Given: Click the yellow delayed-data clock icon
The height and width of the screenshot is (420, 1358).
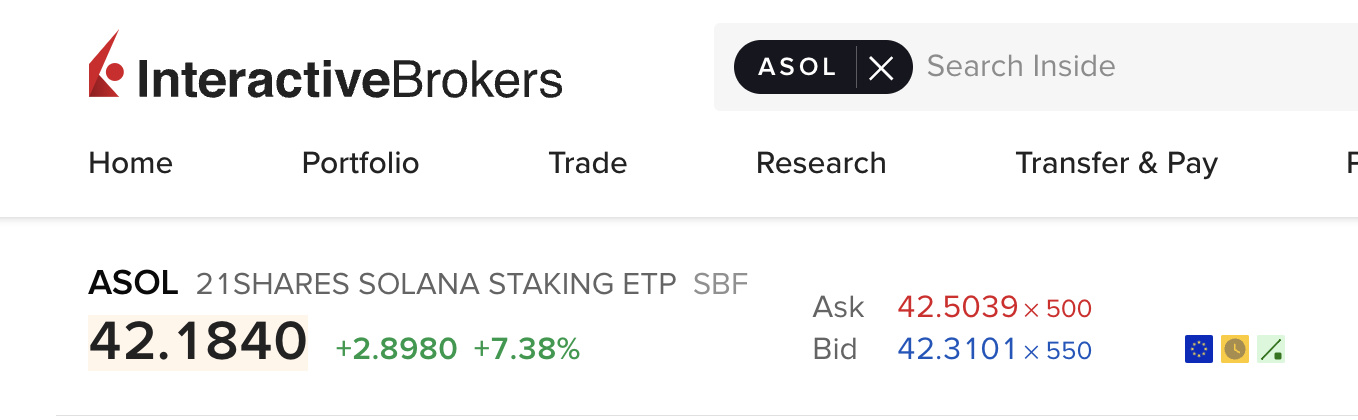Looking at the screenshot, I should [x=1235, y=348].
